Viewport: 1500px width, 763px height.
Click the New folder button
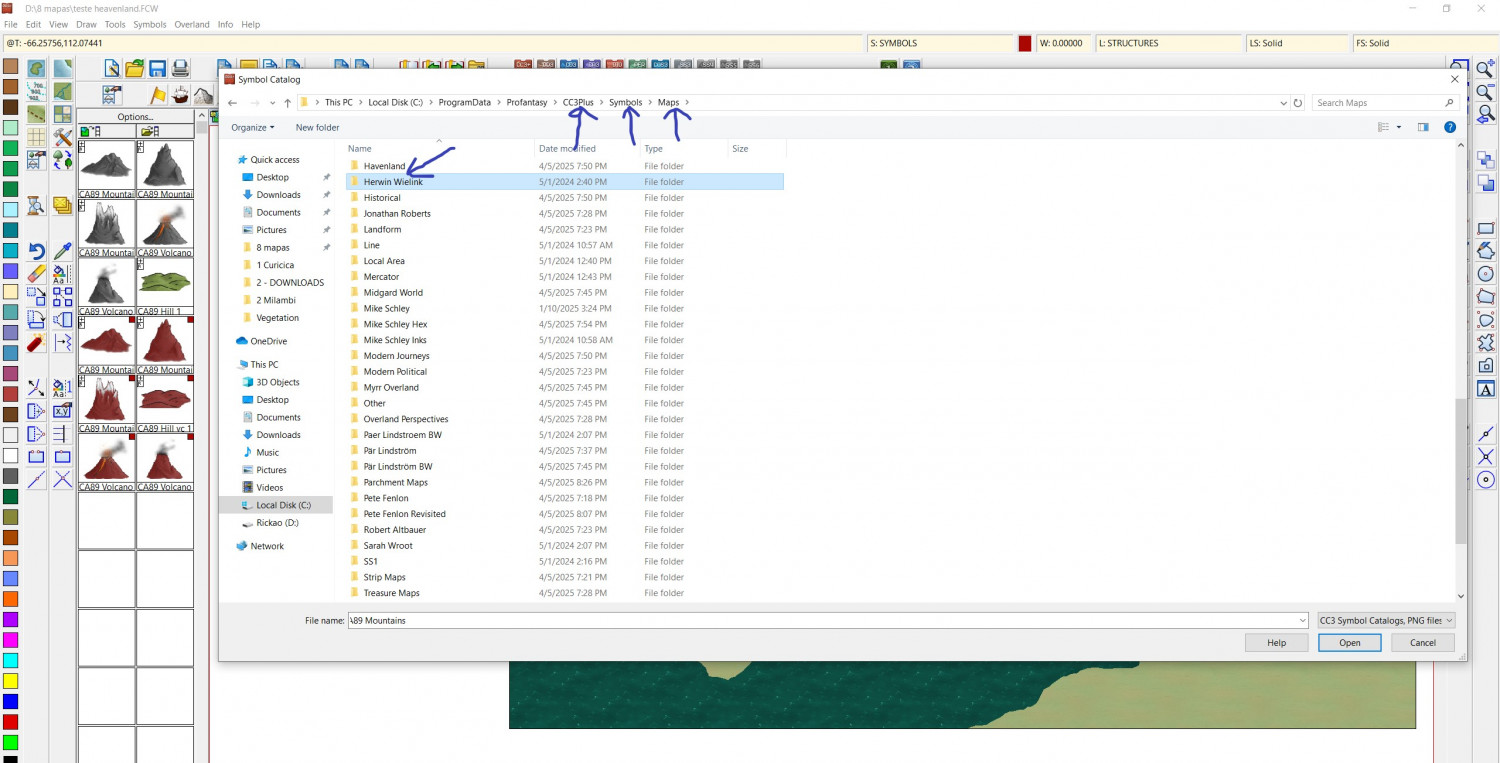click(317, 127)
